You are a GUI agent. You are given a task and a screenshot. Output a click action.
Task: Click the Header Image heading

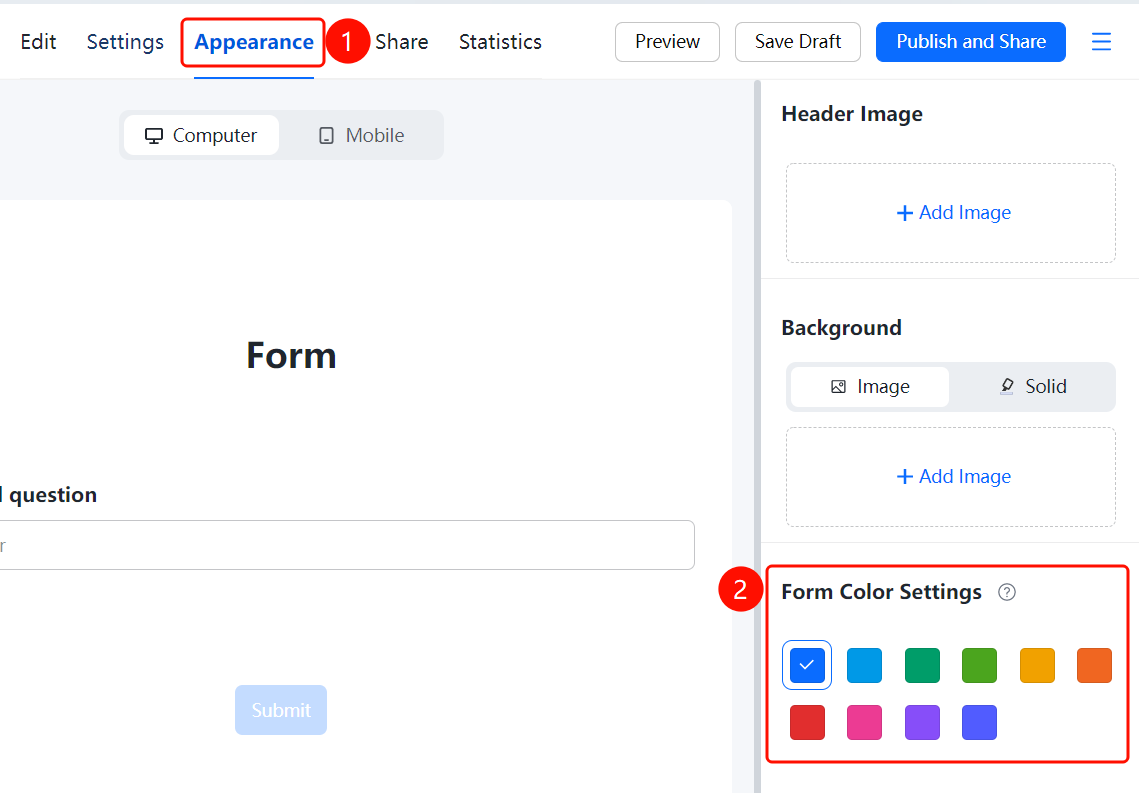(852, 114)
